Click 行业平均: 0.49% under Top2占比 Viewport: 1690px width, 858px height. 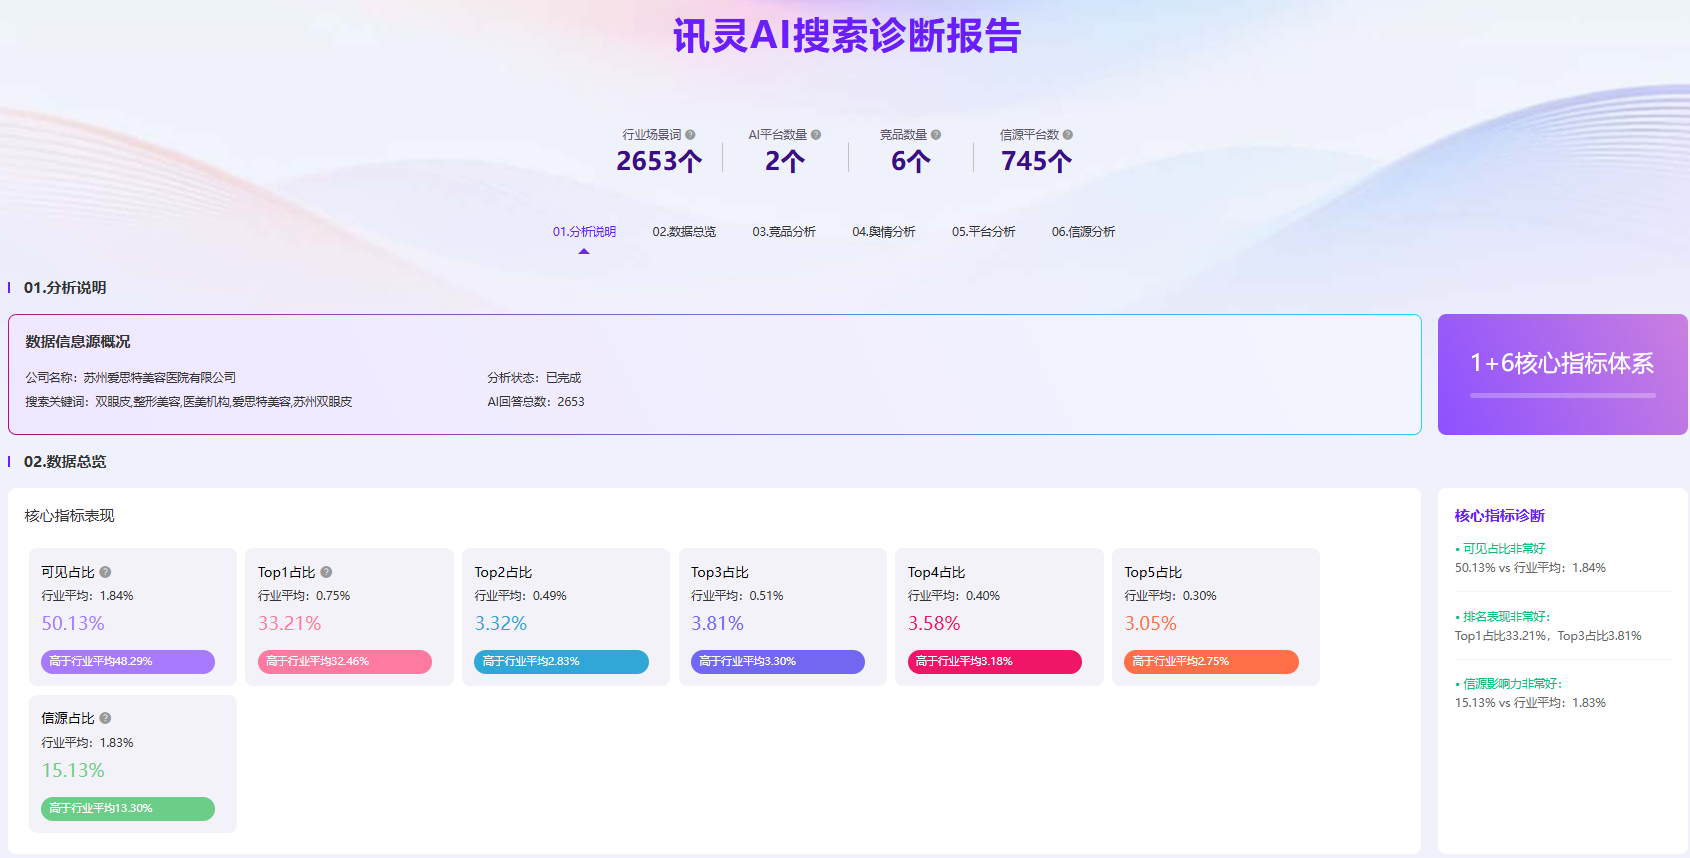[521, 596]
